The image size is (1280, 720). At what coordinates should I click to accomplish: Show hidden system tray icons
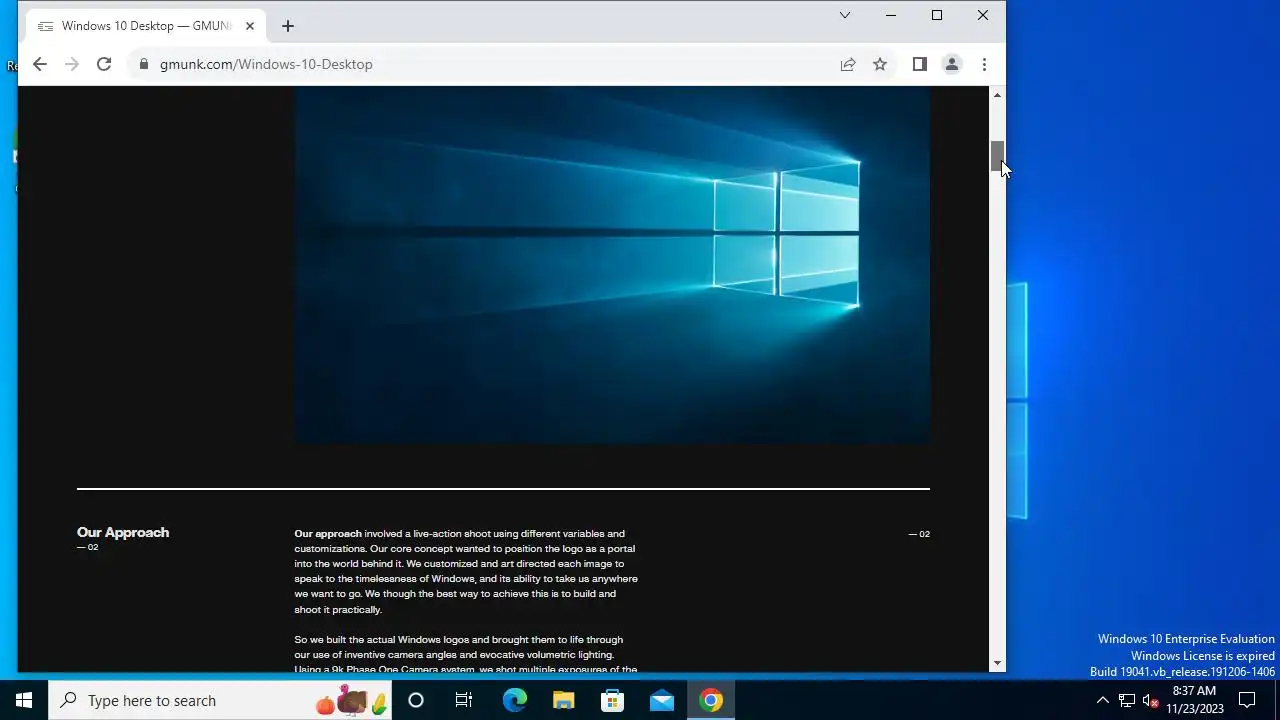(1103, 700)
